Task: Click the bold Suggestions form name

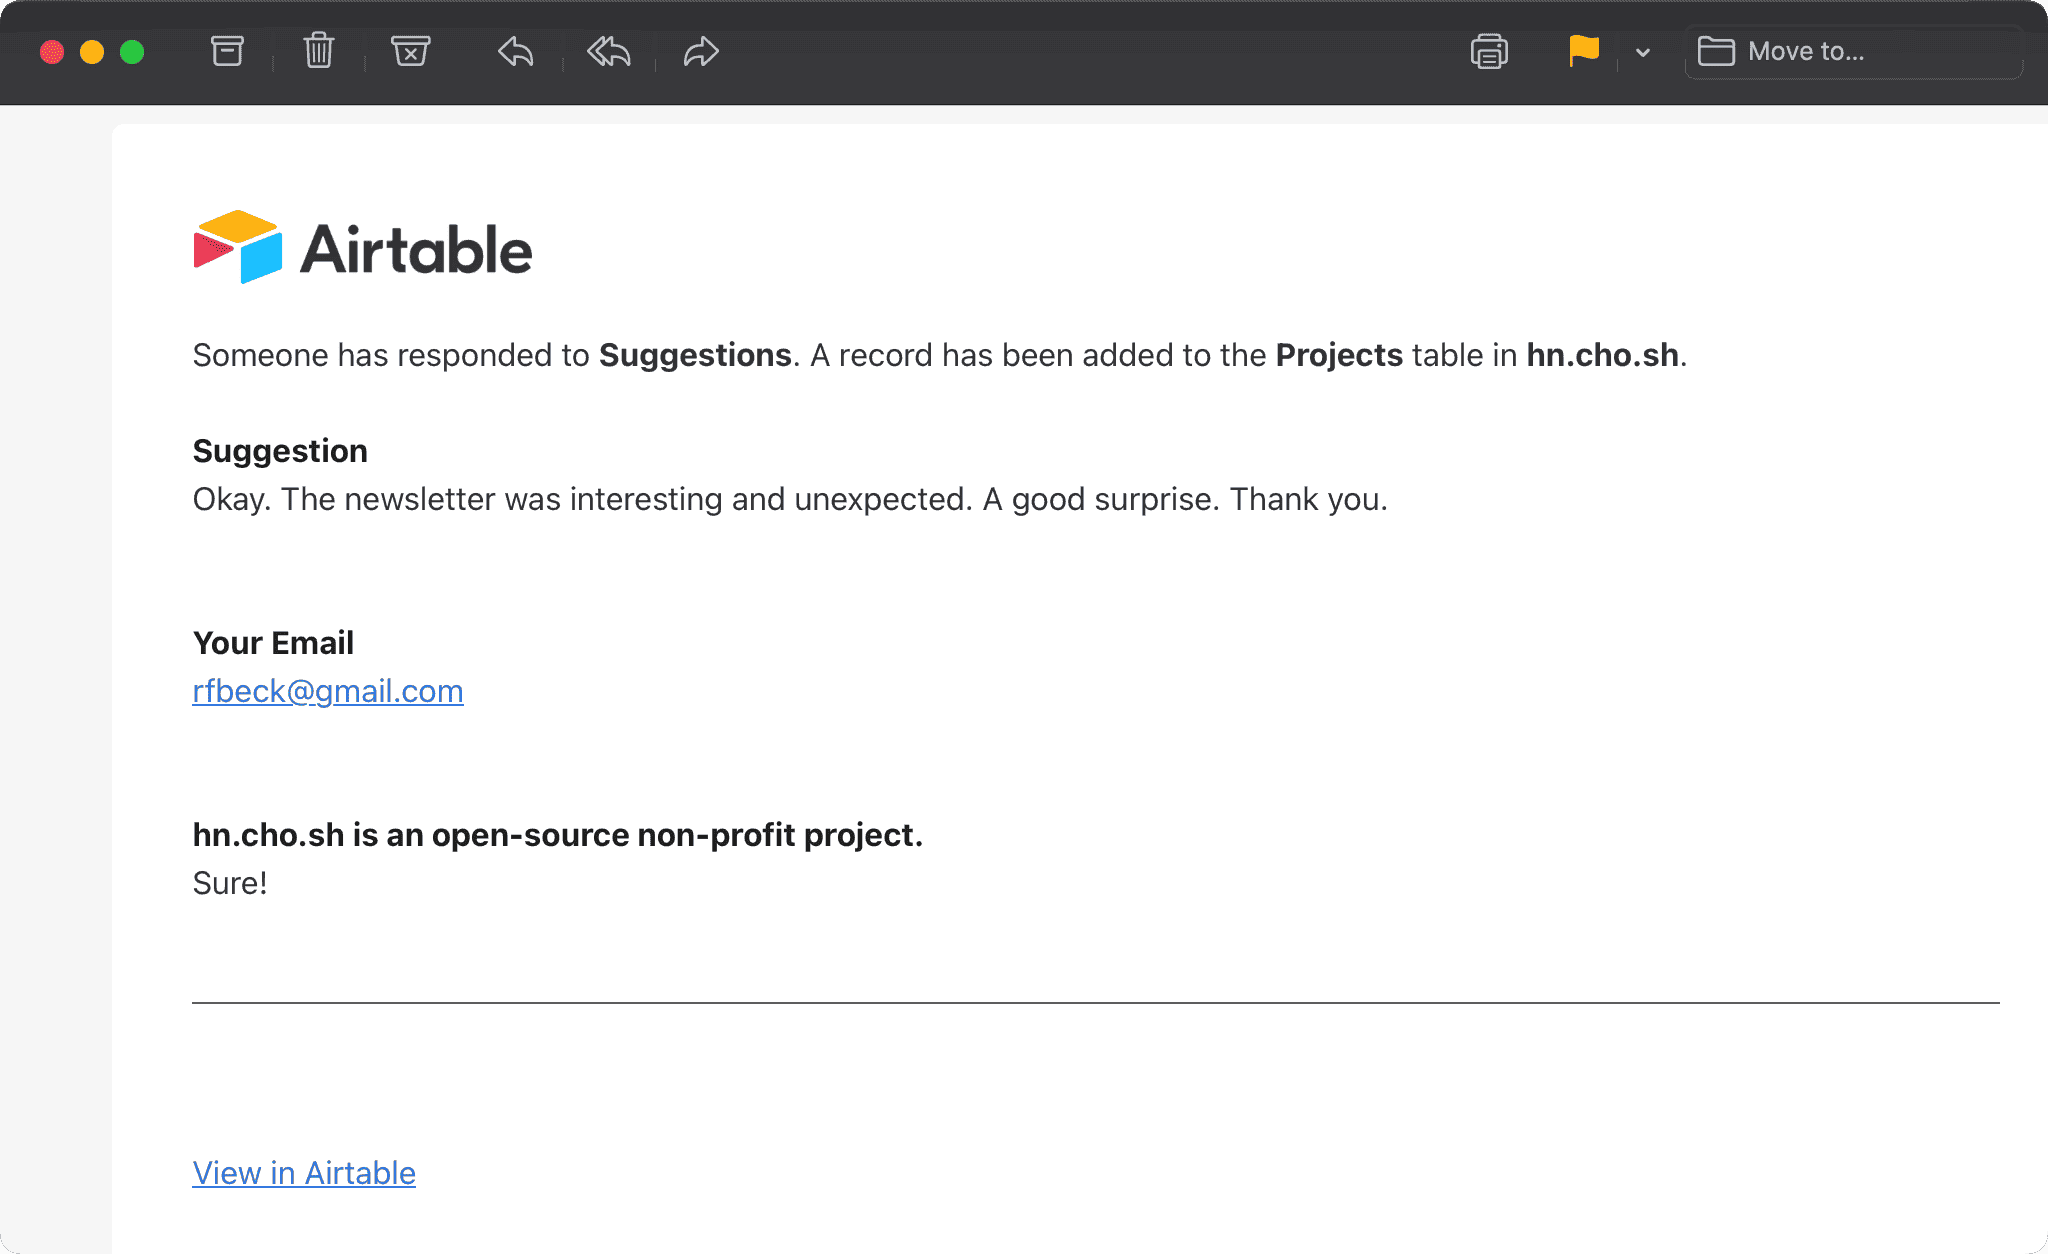Action: (x=695, y=355)
